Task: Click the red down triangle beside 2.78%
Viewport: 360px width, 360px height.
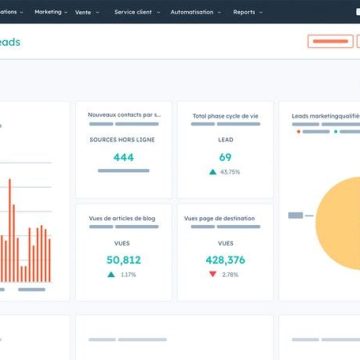Action: click(213, 274)
